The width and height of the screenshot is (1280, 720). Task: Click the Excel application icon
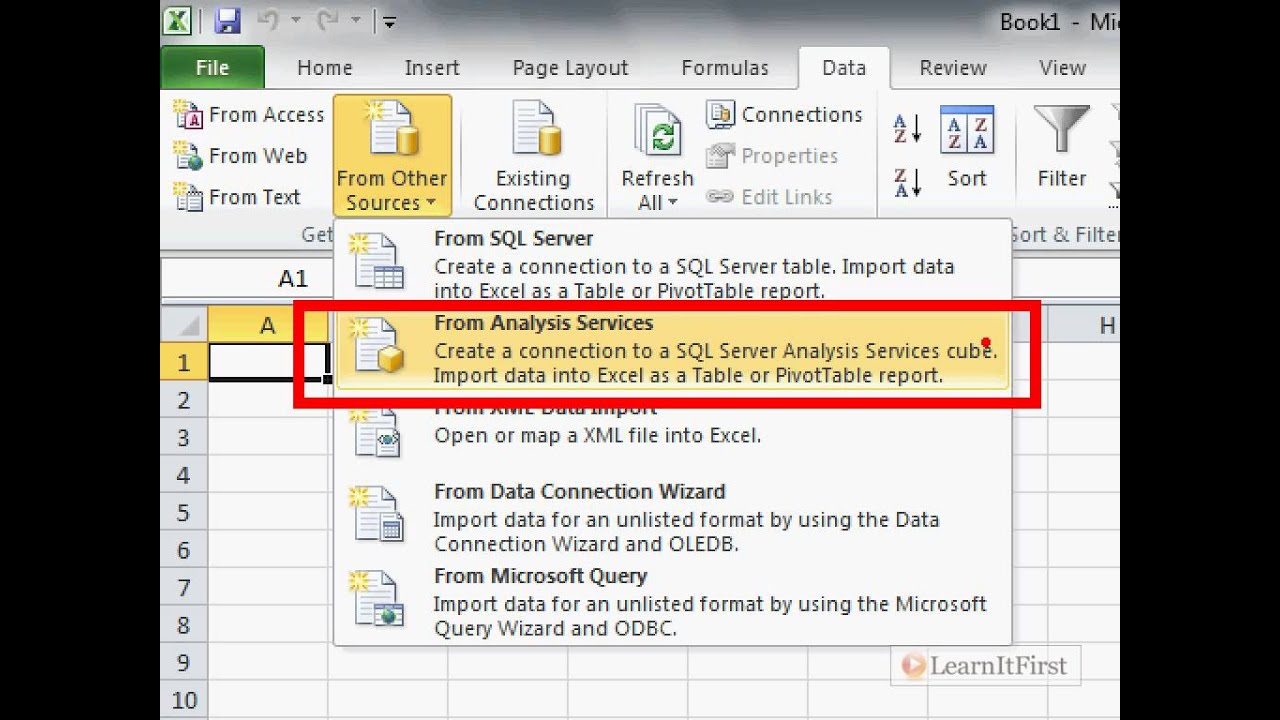tap(179, 21)
